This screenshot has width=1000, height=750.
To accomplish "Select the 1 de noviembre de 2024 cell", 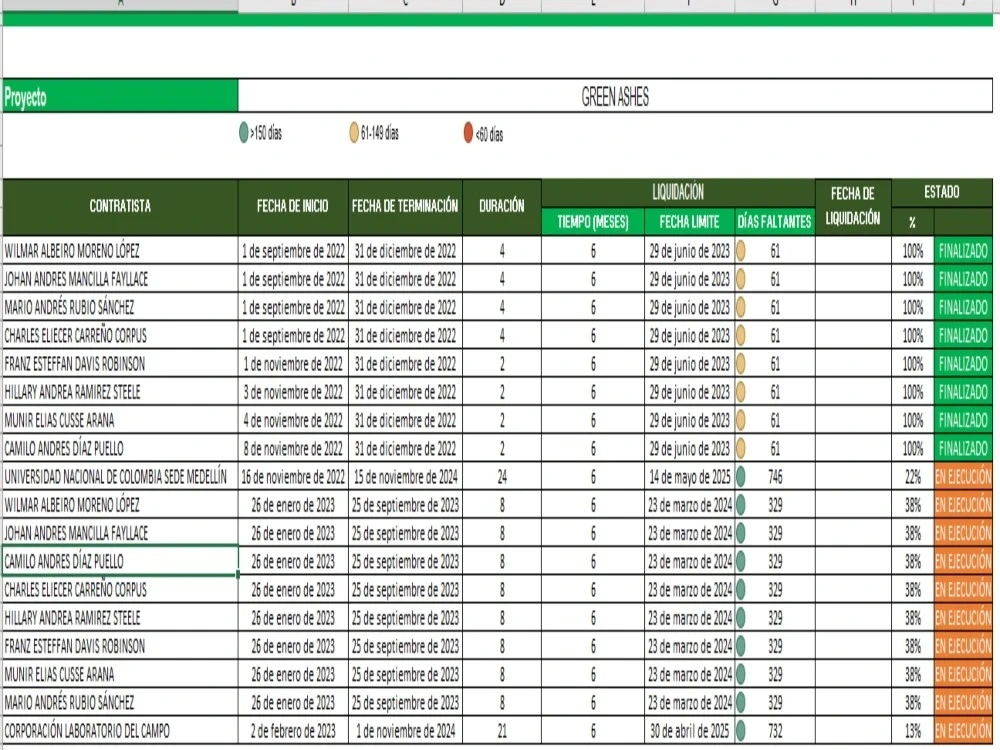I will pos(406,730).
